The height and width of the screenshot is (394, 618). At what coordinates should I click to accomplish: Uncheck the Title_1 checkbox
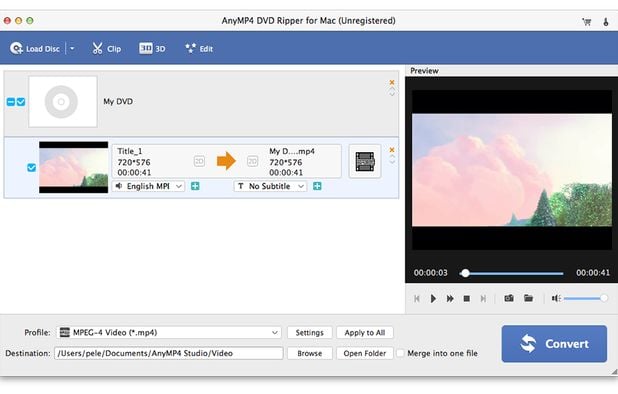click(x=32, y=168)
